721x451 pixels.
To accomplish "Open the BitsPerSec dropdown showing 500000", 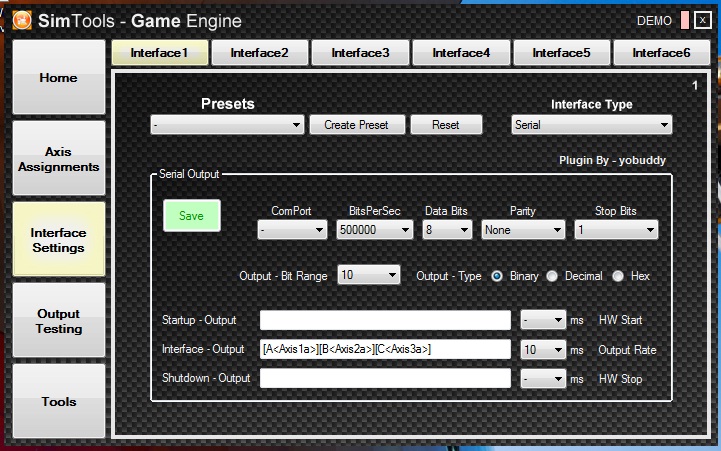I will 374,229.
